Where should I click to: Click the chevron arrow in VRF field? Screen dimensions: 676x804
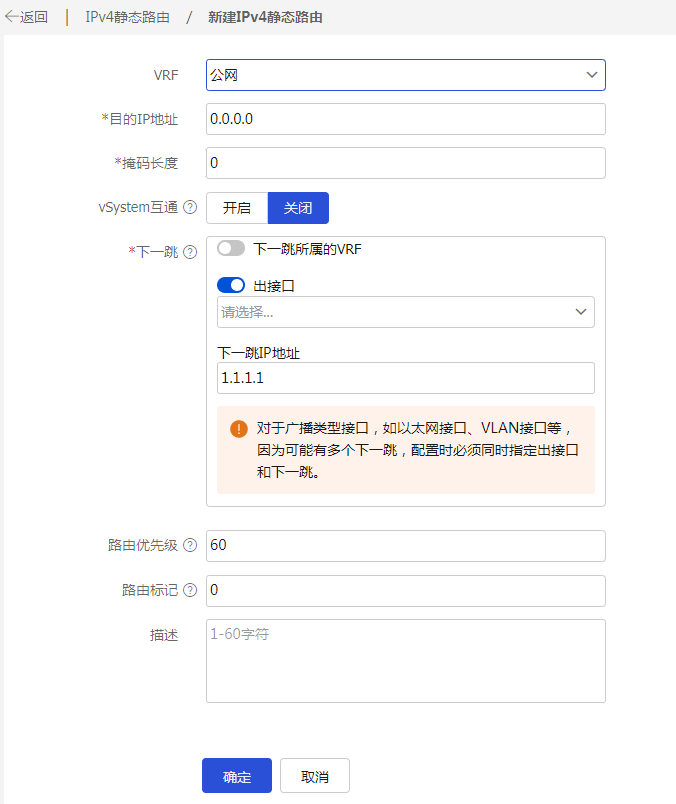point(591,75)
